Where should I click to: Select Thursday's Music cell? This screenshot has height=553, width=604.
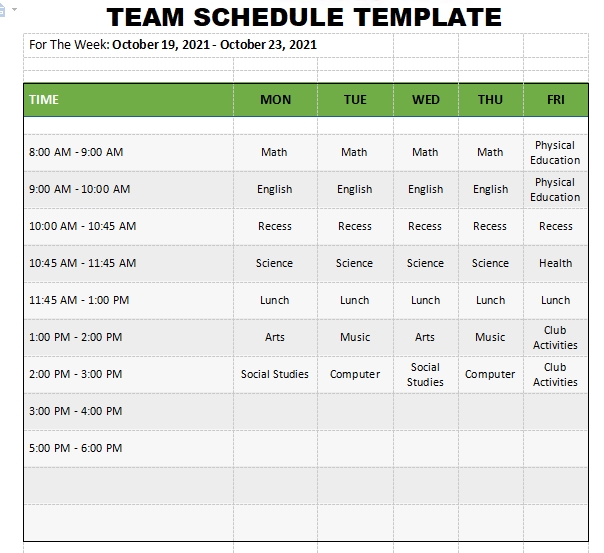(x=490, y=337)
